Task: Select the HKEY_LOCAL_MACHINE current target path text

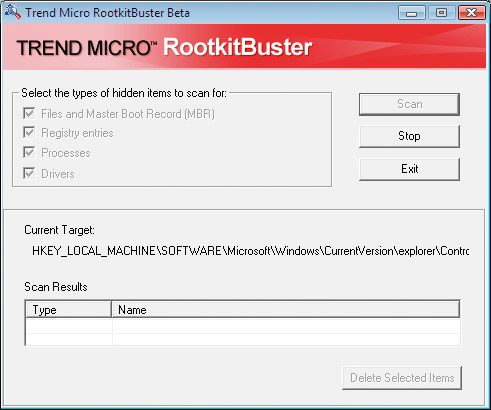Action: coord(250,251)
